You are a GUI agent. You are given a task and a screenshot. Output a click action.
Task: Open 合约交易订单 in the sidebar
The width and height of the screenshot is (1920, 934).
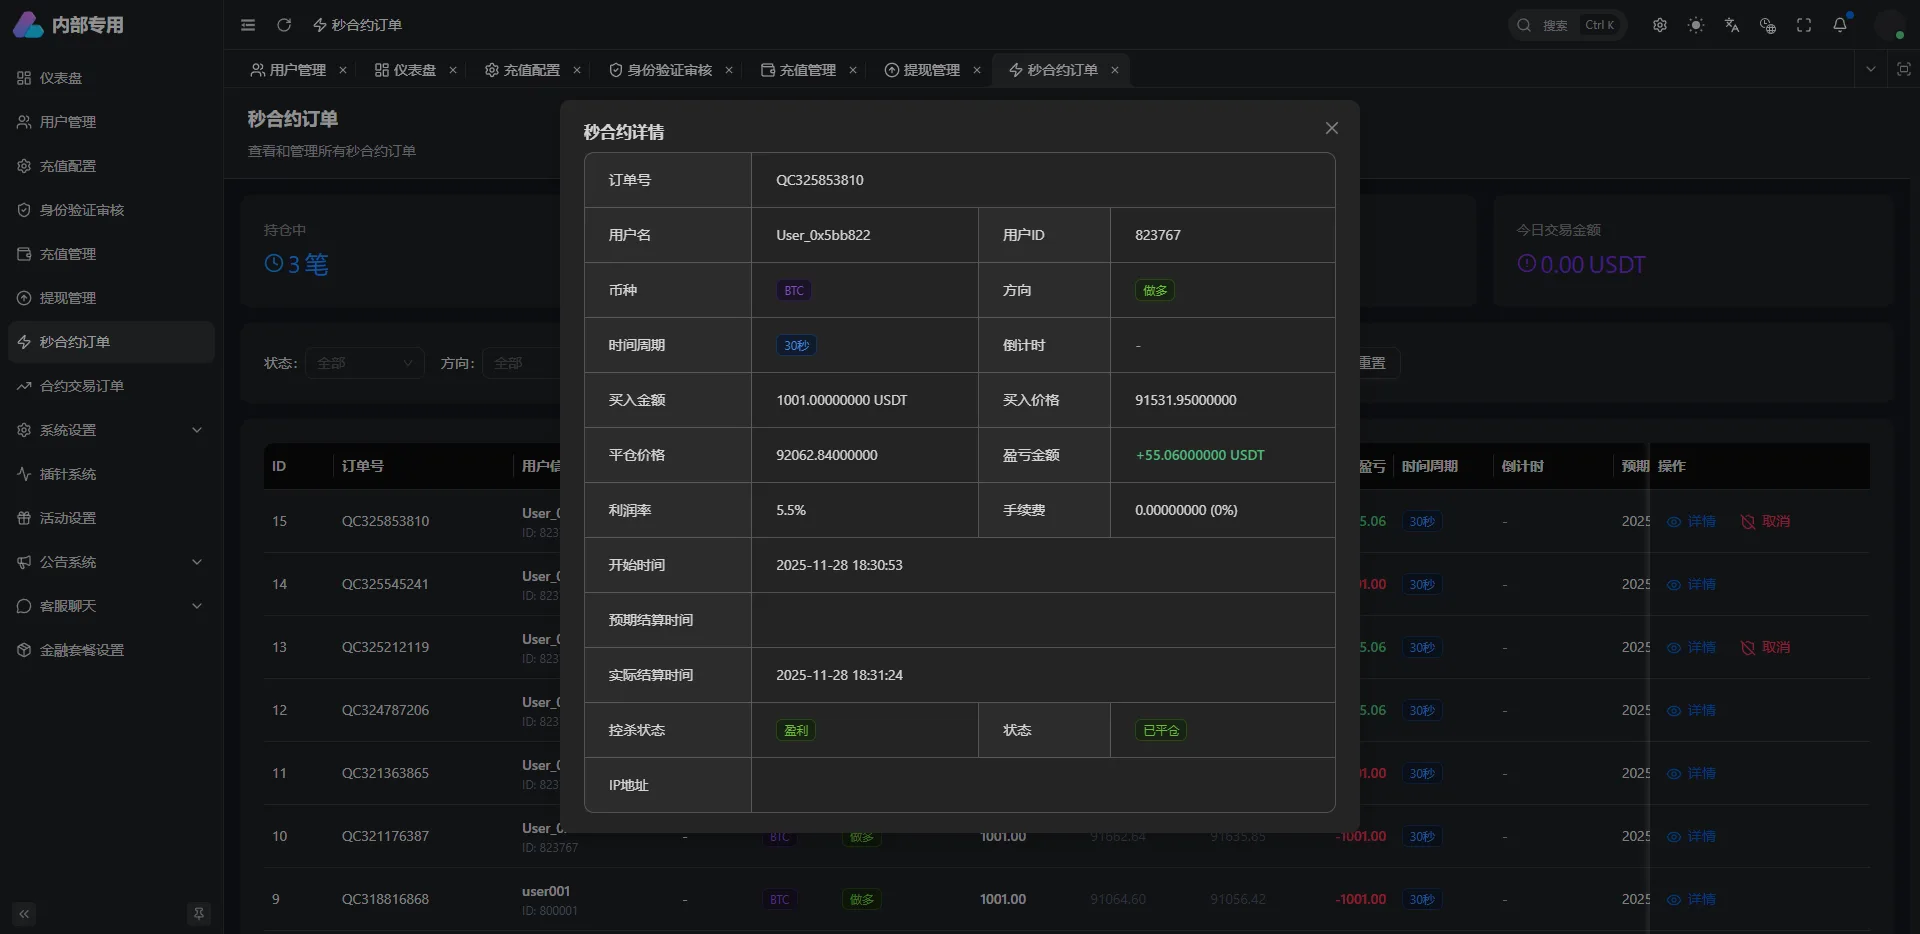[82, 386]
